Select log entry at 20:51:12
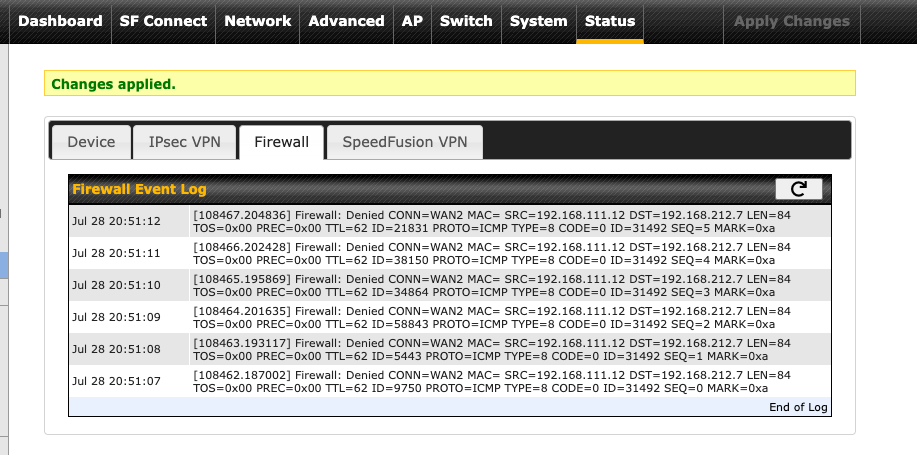Screen dimensions: 917x455 point(450,221)
